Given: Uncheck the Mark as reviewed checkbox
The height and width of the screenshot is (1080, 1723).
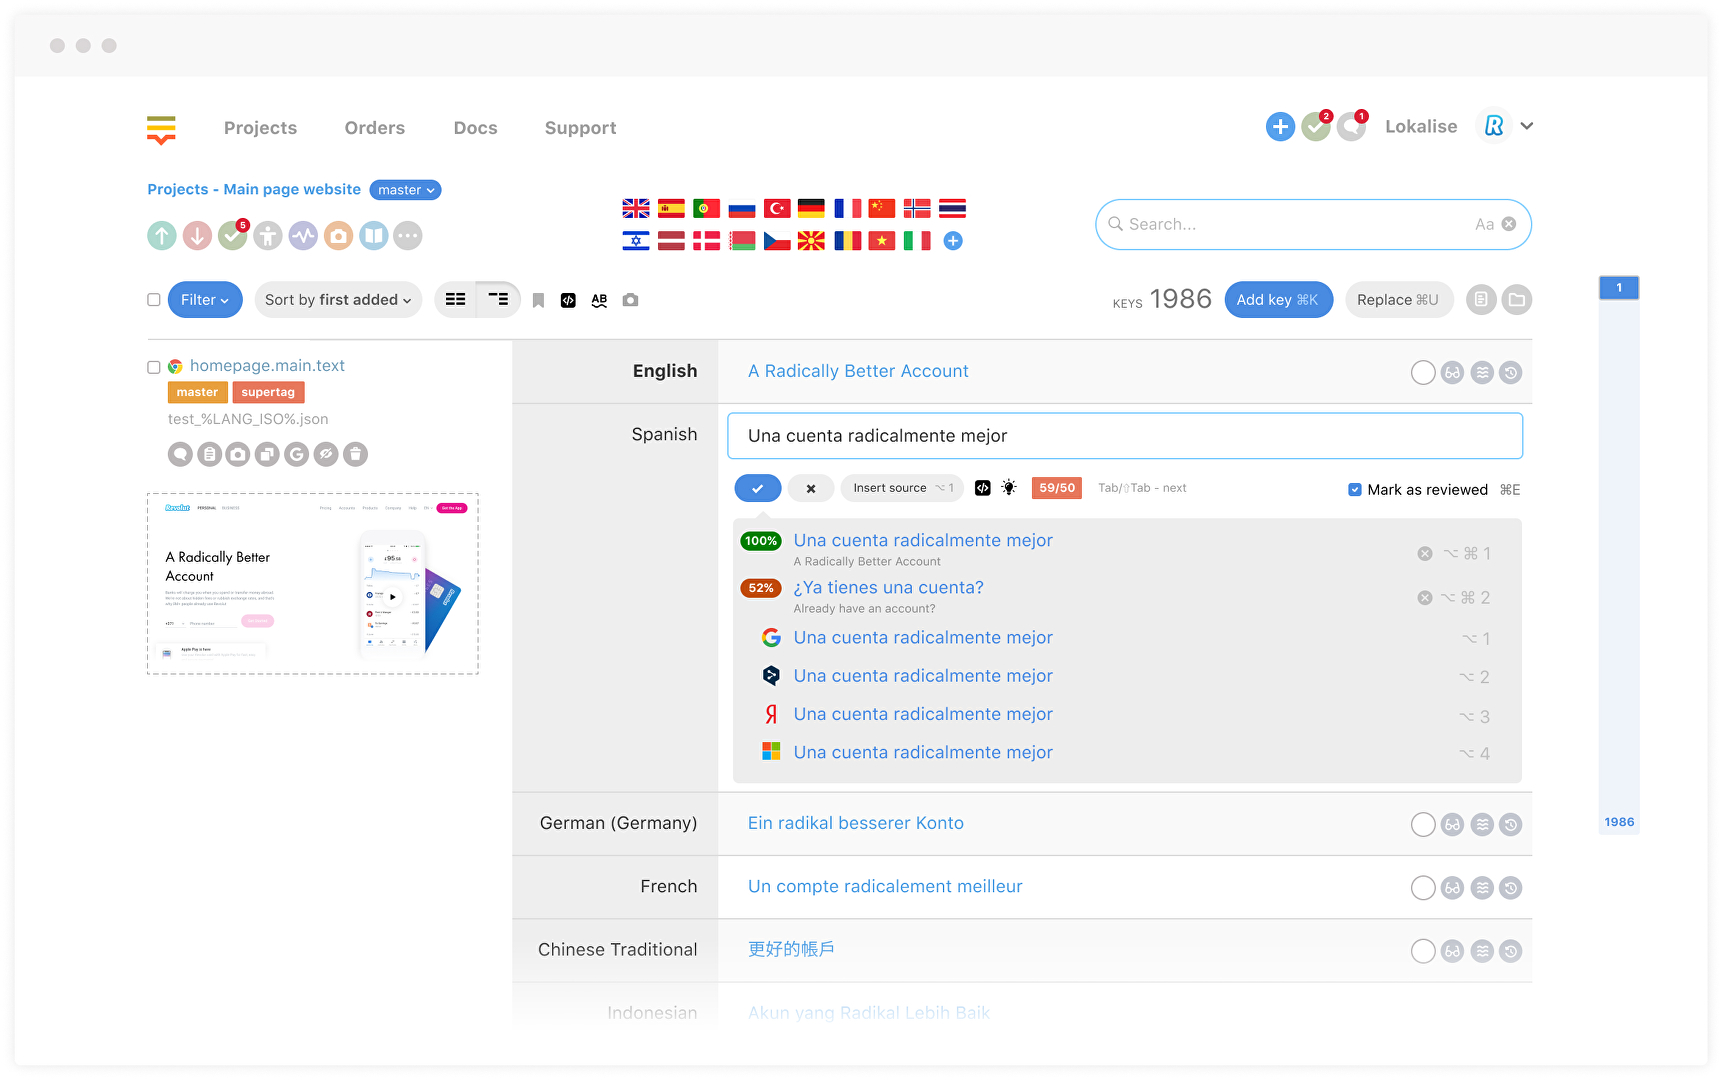Looking at the screenshot, I should click(1354, 490).
